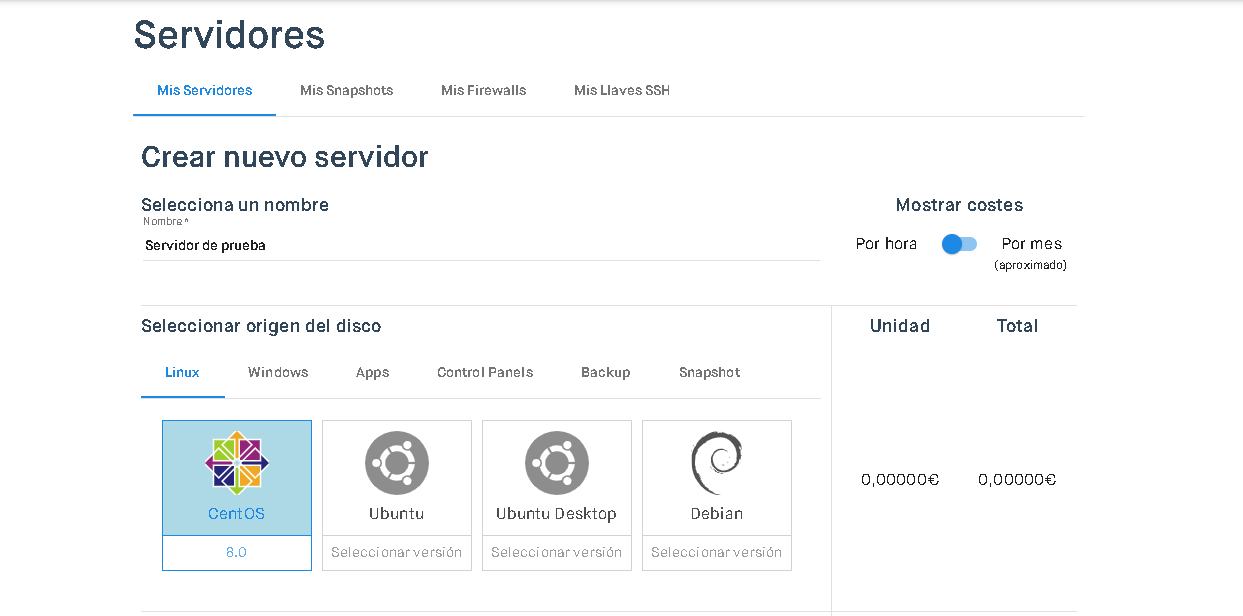Pick the Ubuntu Desktop logo icon
This screenshot has height=616, width=1243.
(x=557, y=463)
